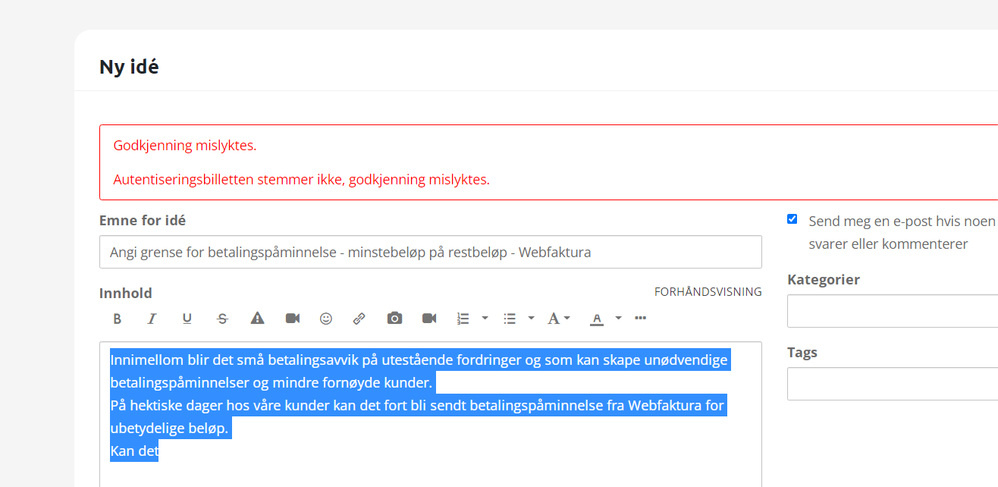This screenshot has width=998, height=487.
Task: Open the emoji smiley picker
Action: (x=326, y=318)
